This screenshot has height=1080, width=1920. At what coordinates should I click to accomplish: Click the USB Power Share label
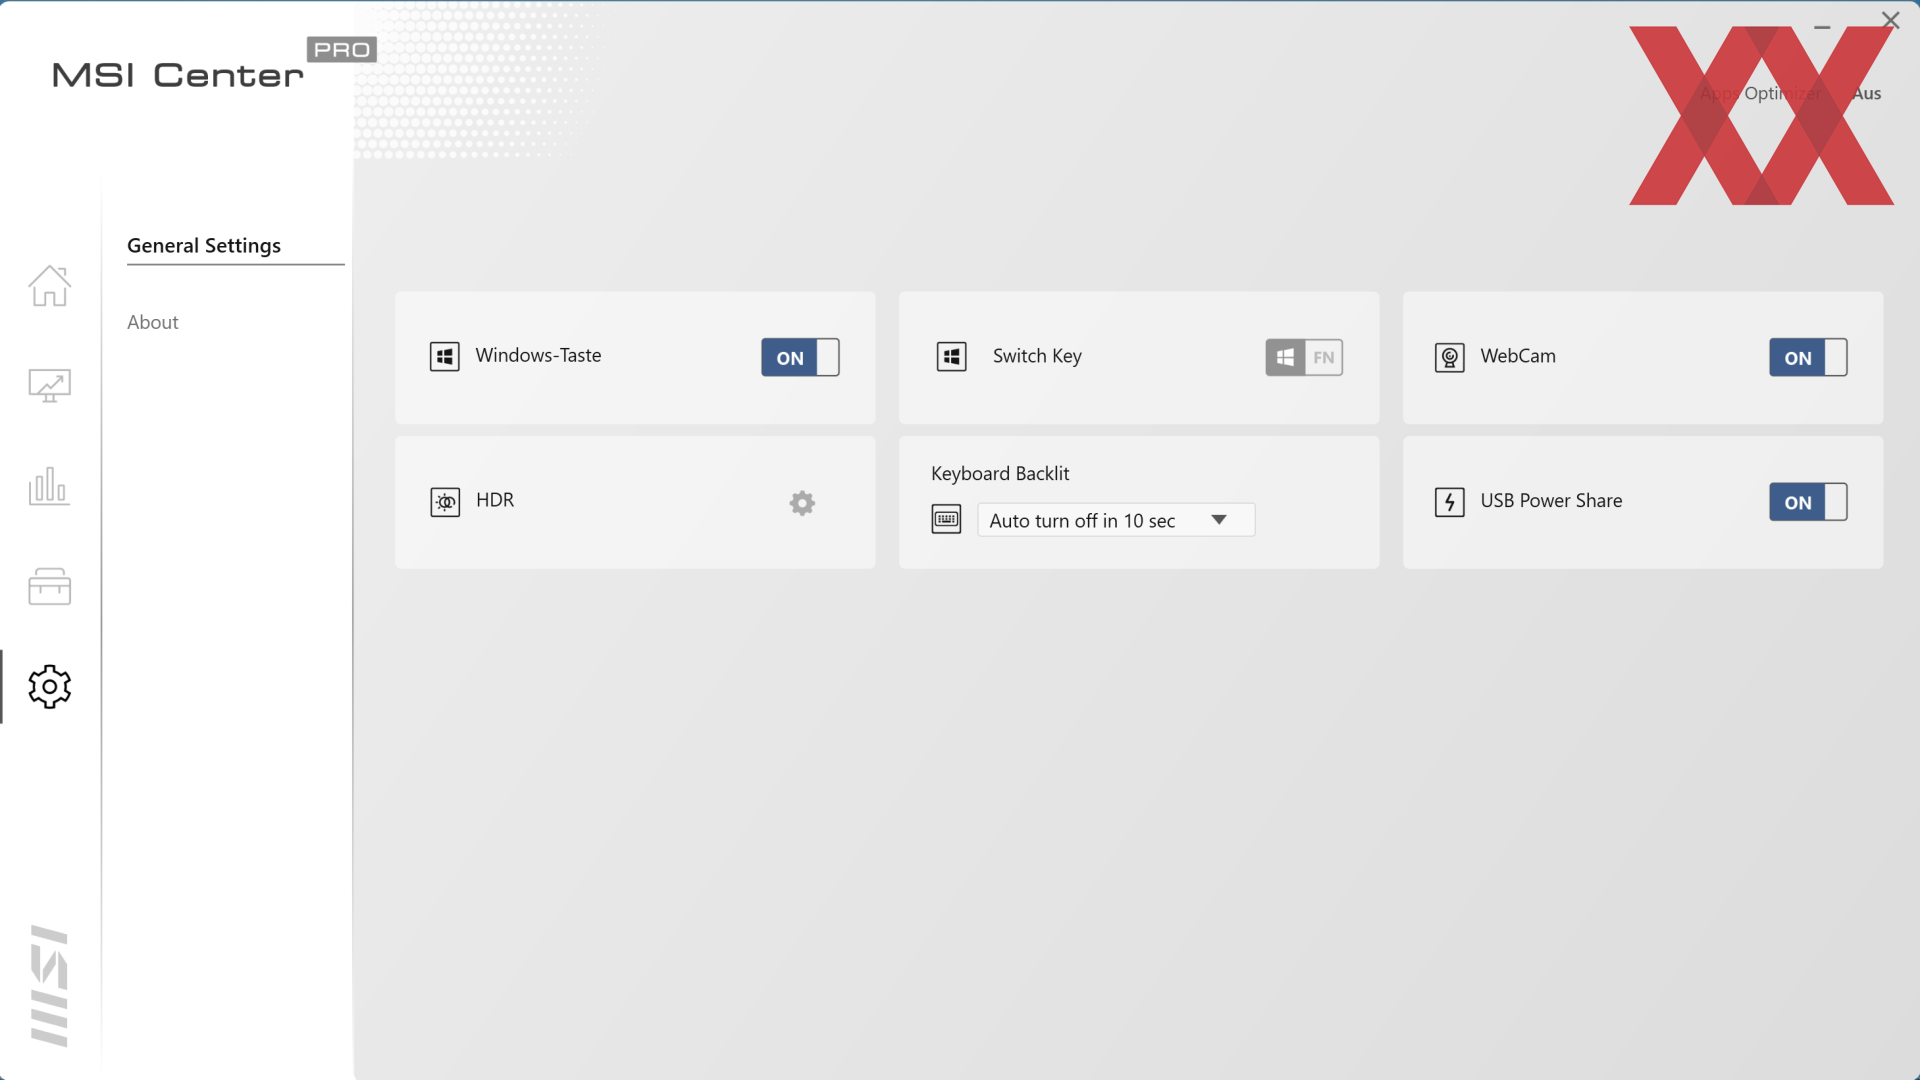[x=1551, y=501]
